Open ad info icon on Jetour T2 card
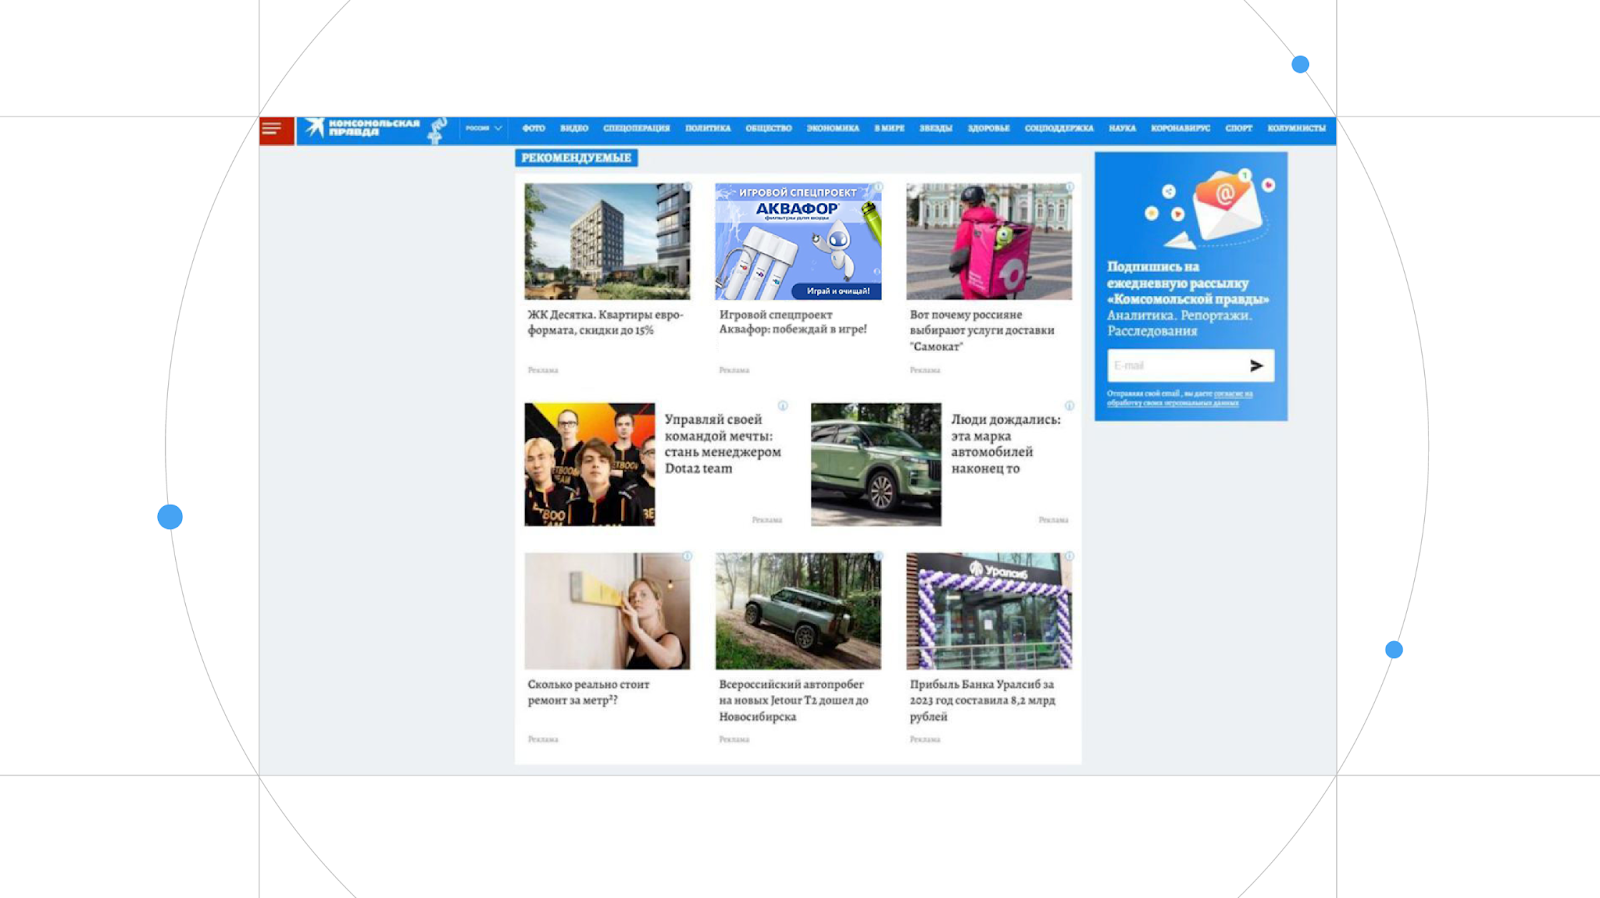 (x=878, y=556)
